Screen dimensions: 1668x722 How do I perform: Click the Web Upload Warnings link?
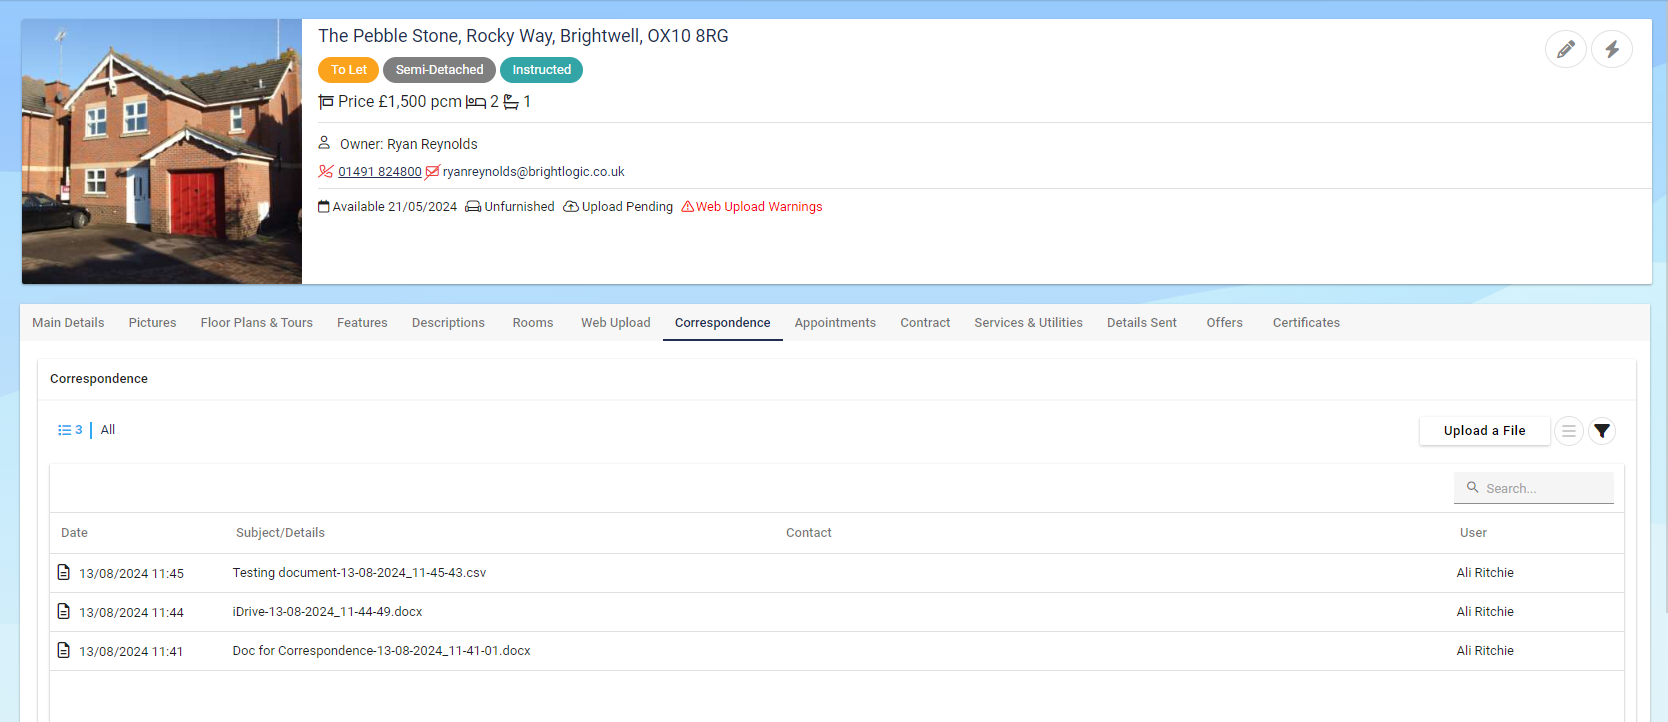[x=759, y=207]
